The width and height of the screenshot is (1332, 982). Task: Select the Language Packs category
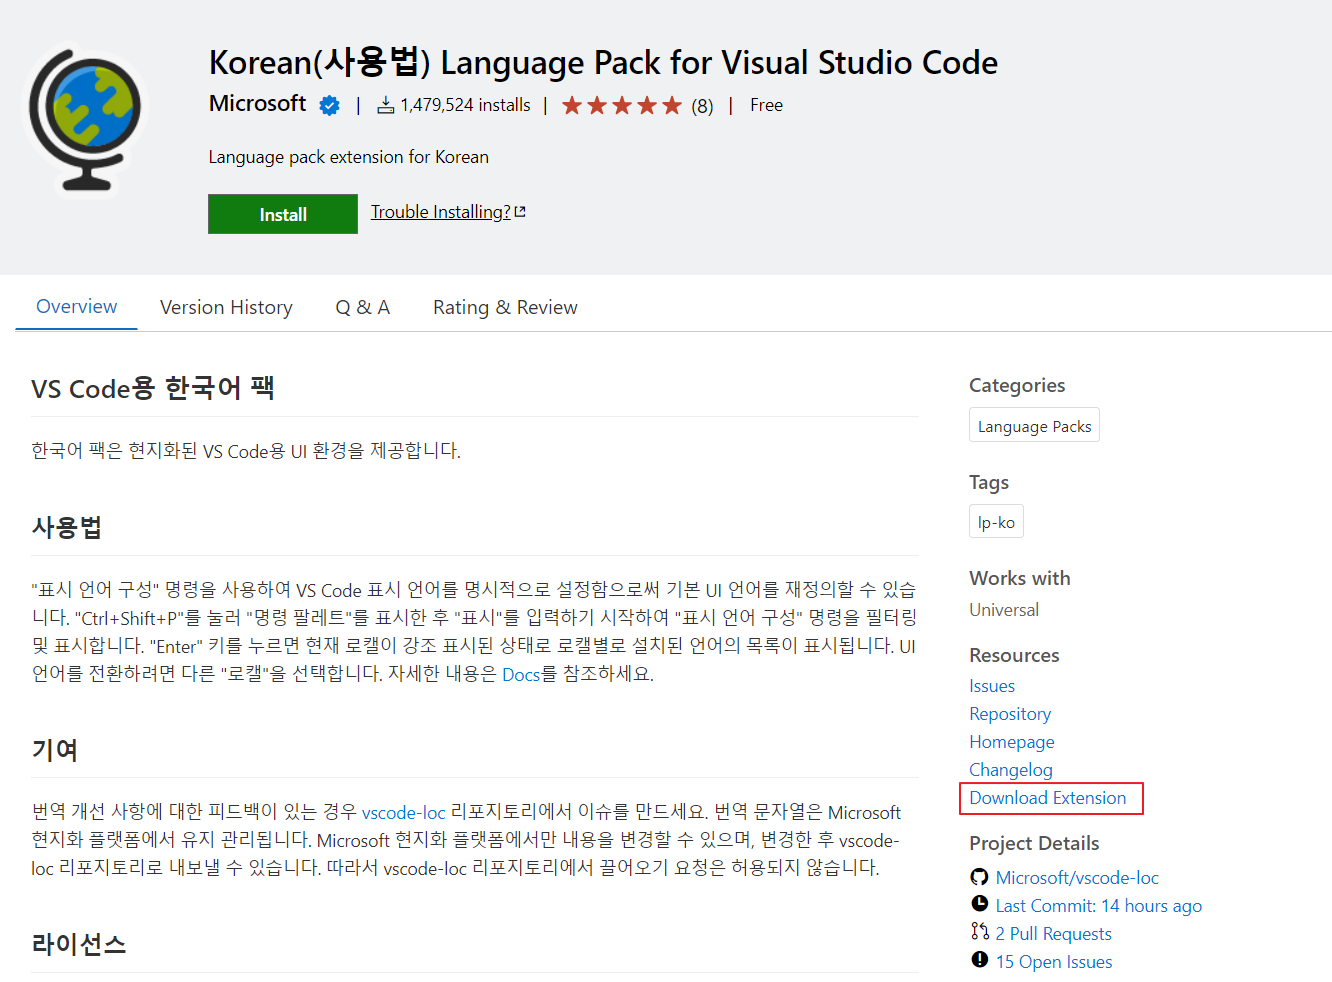[1034, 426]
